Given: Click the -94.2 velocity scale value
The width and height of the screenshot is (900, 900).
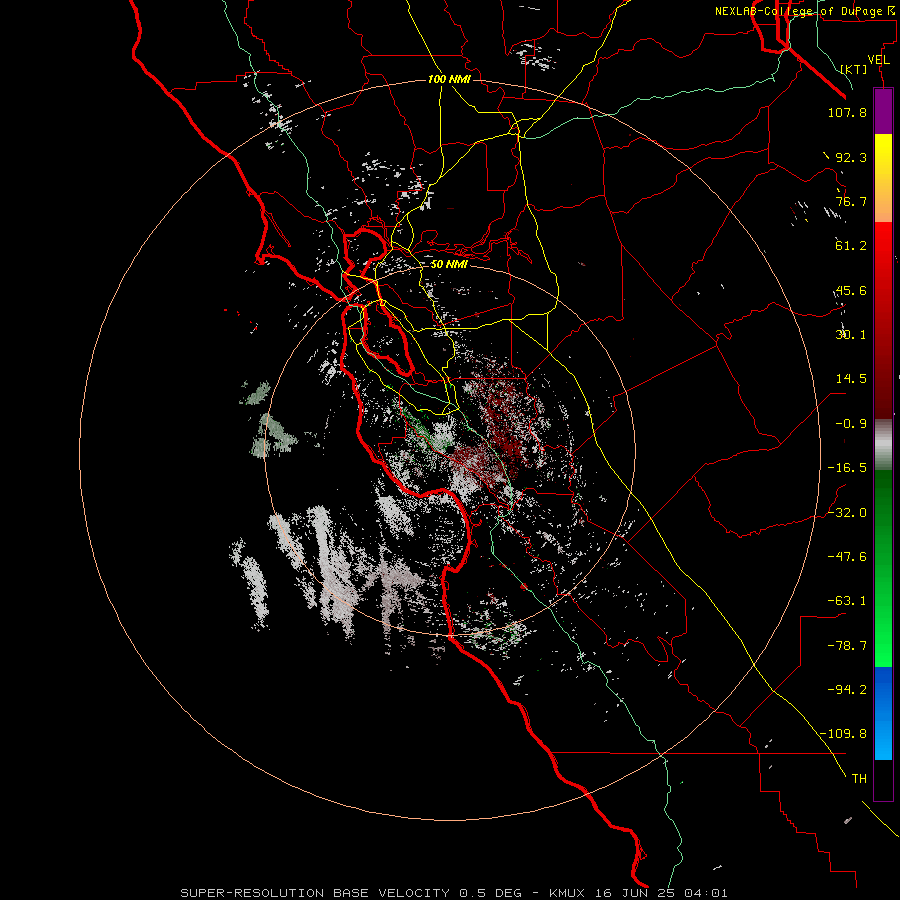Looking at the screenshot, I should (x=847, y=690).
